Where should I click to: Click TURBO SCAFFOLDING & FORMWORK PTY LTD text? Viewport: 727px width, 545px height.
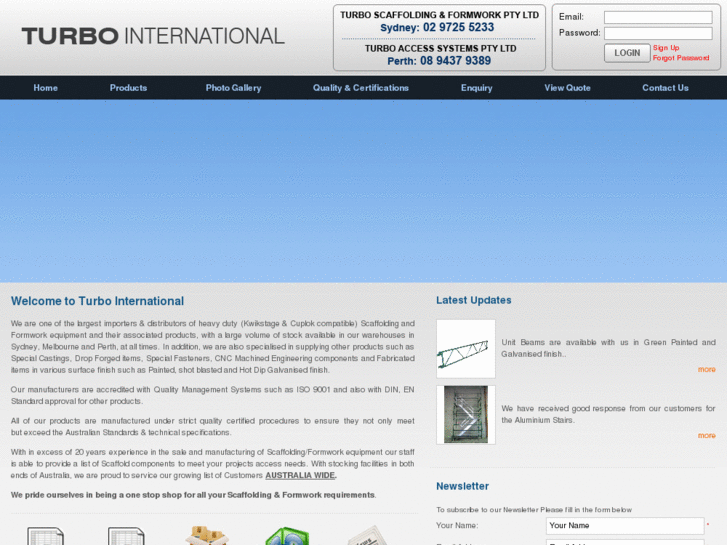tap(440, 15)
